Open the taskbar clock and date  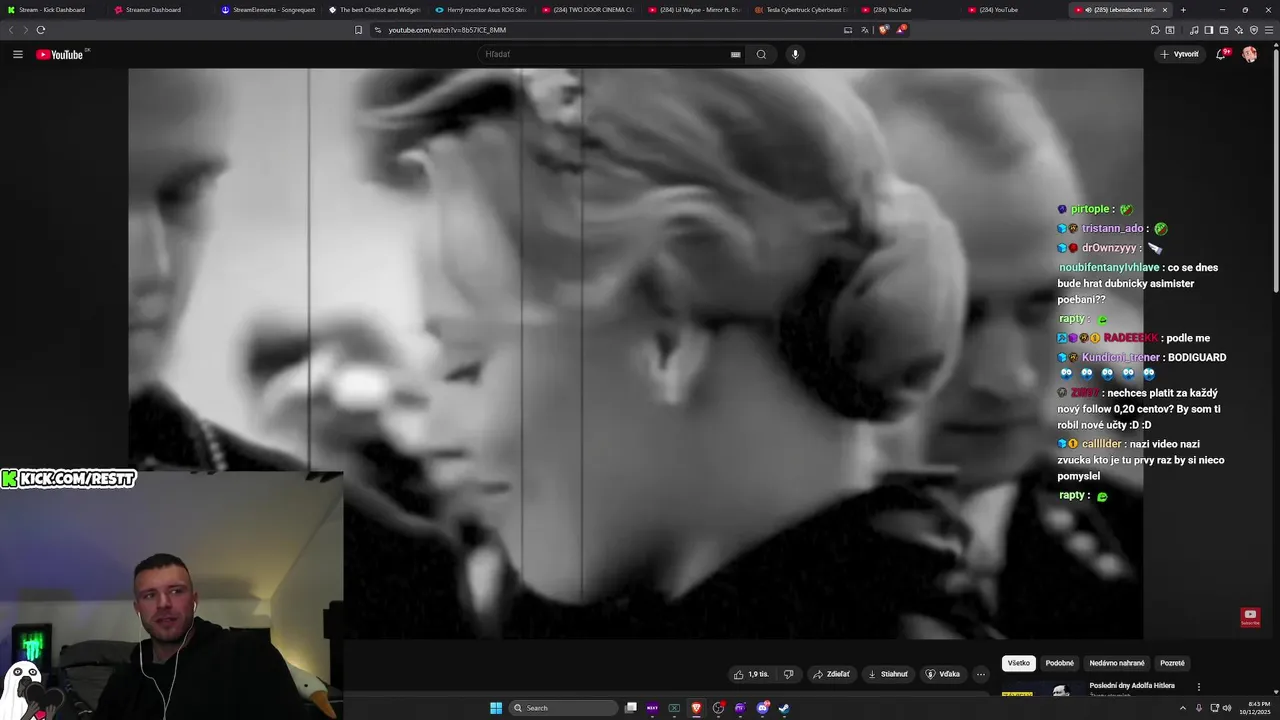tap(1257, 708)
